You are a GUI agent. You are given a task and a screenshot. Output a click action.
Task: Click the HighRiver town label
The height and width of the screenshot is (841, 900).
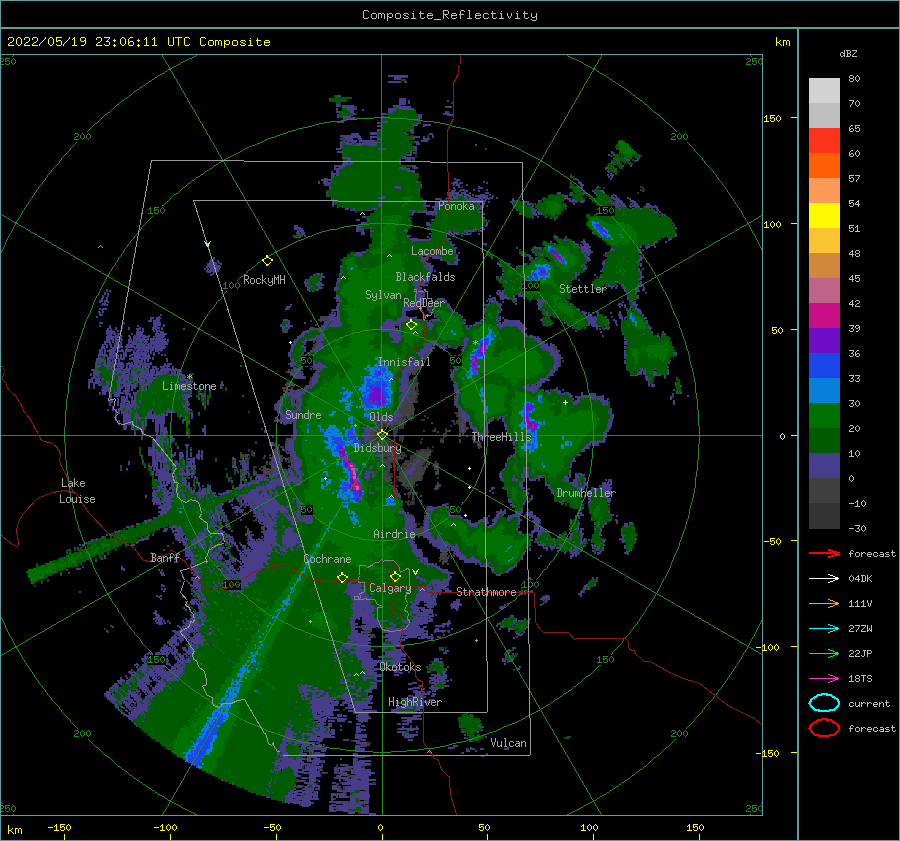click(x=415, y=702)
